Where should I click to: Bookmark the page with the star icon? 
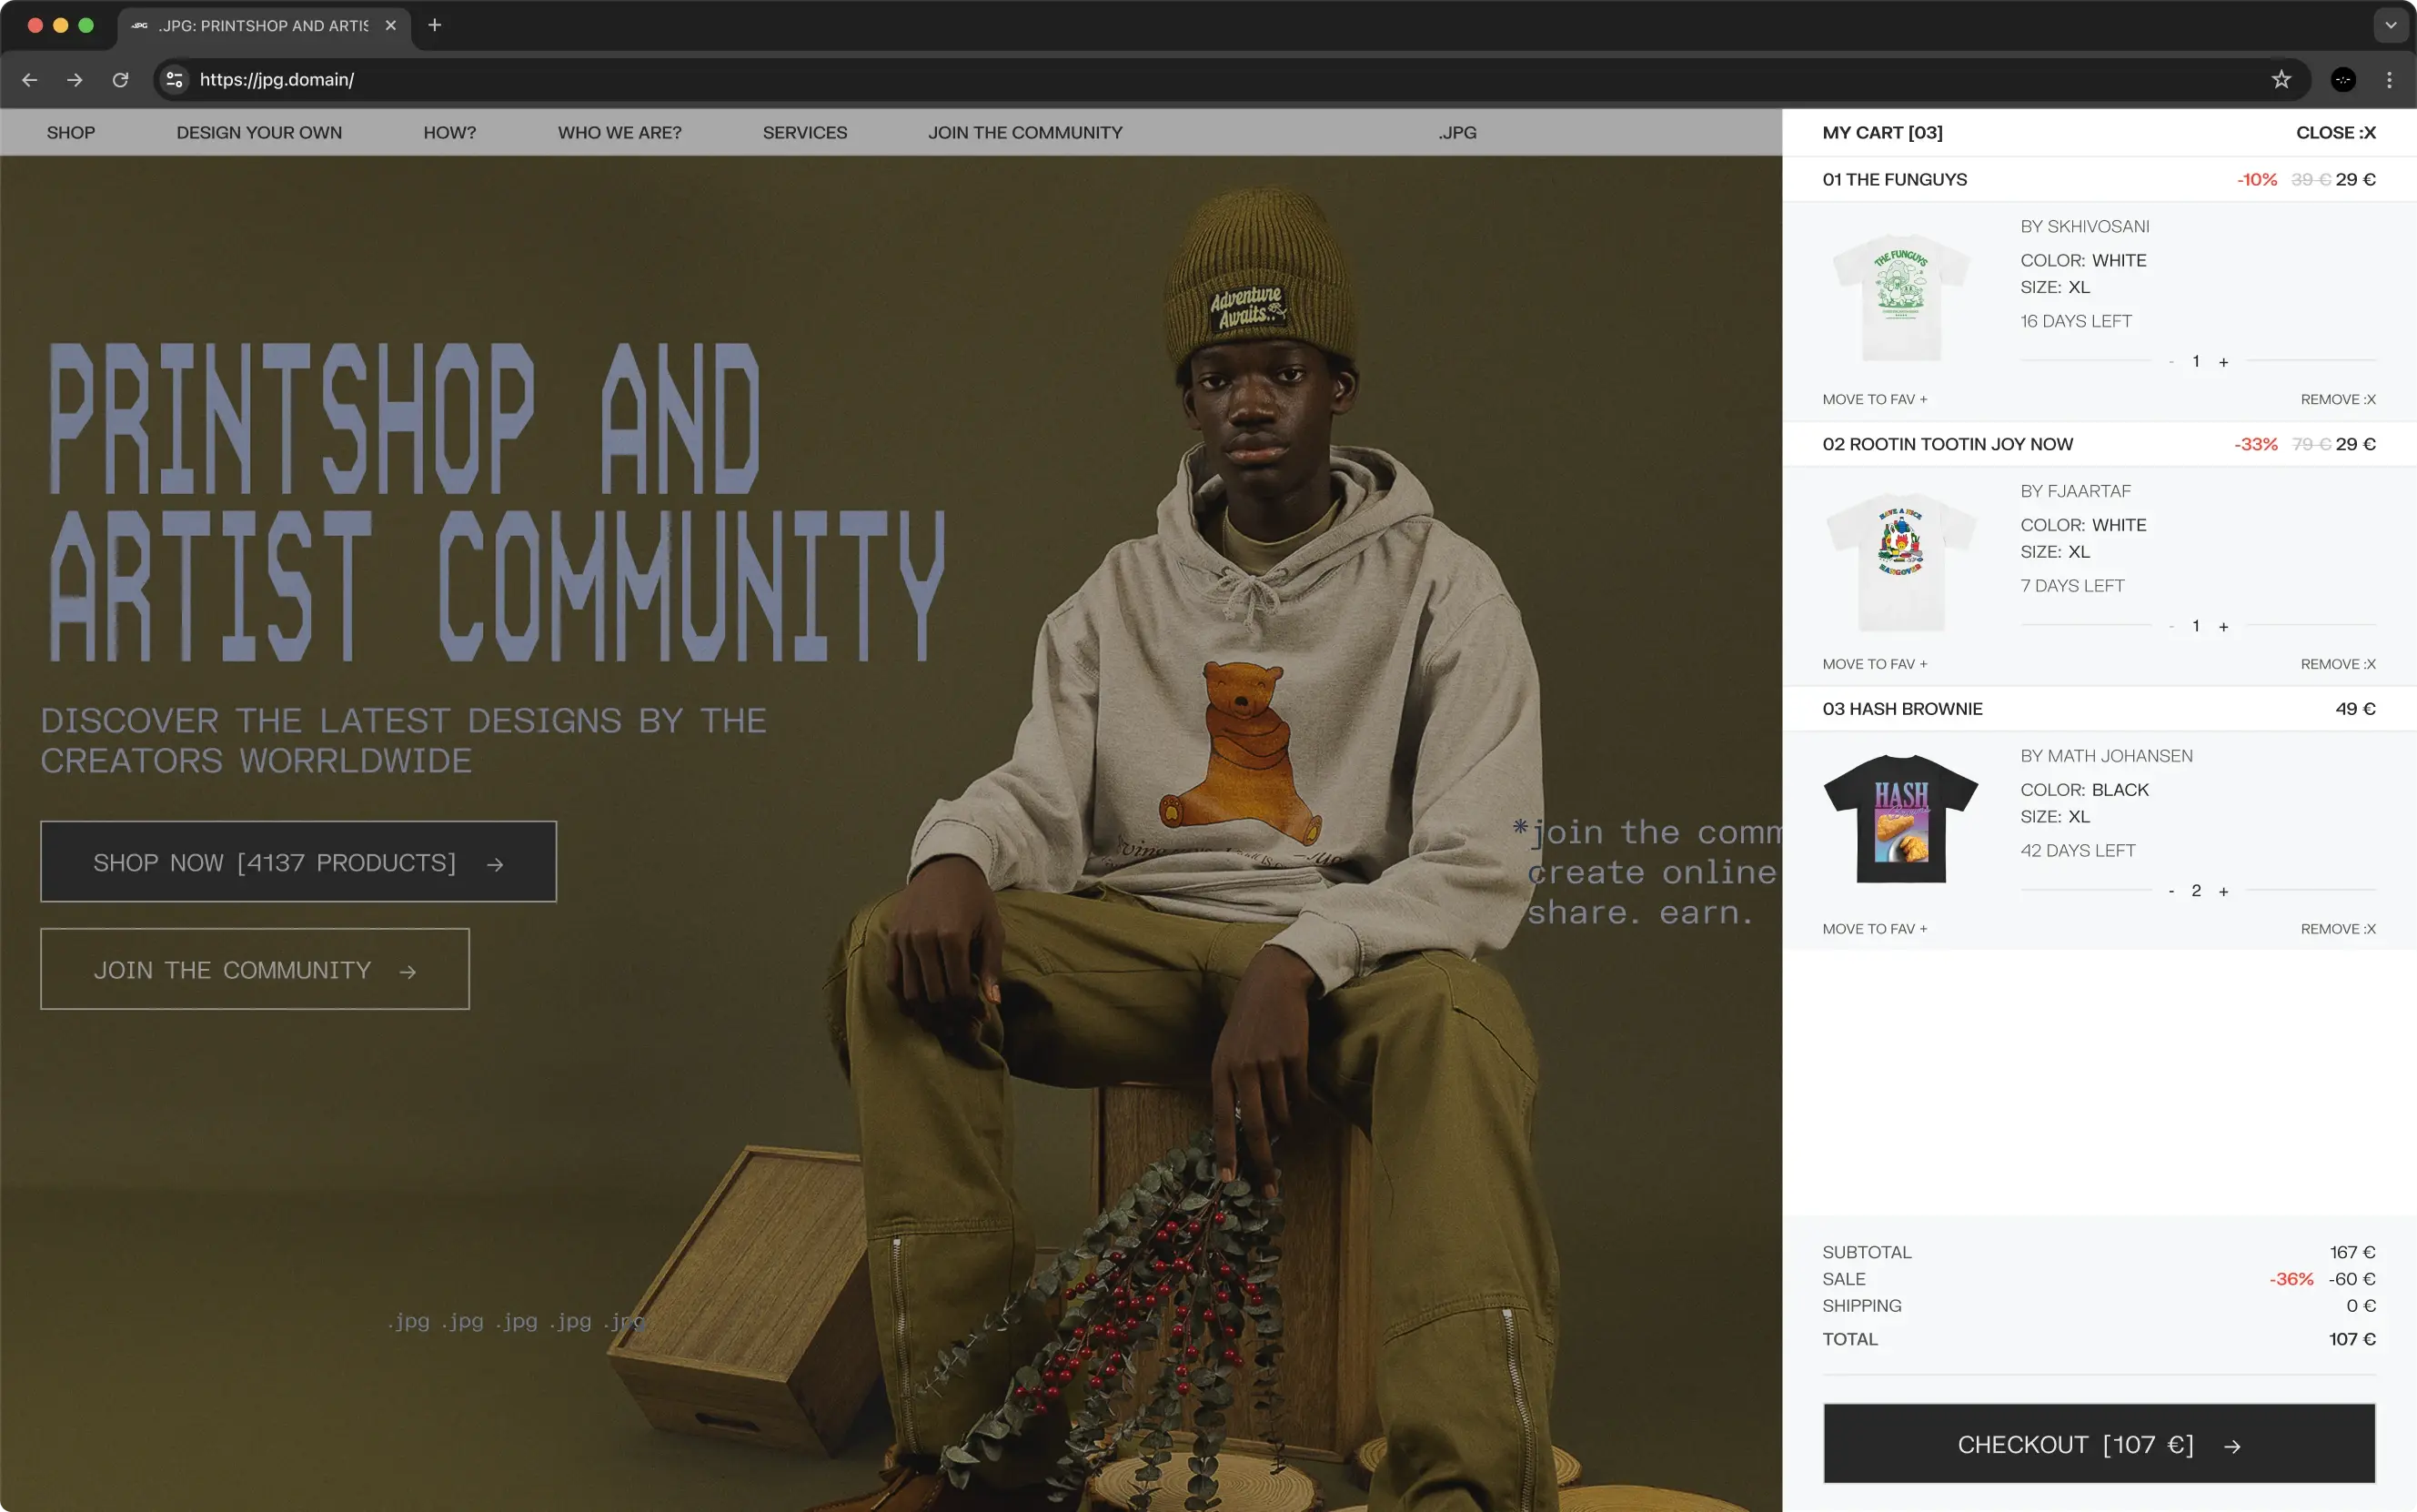click(2280, 80)
